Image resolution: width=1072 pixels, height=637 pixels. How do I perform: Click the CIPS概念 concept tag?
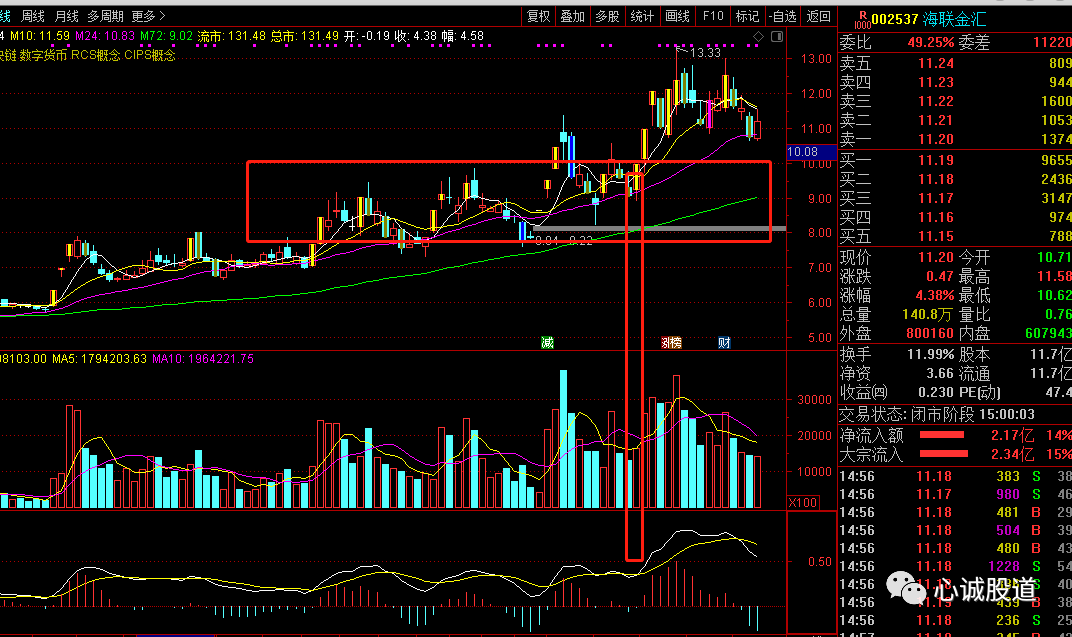150,55
